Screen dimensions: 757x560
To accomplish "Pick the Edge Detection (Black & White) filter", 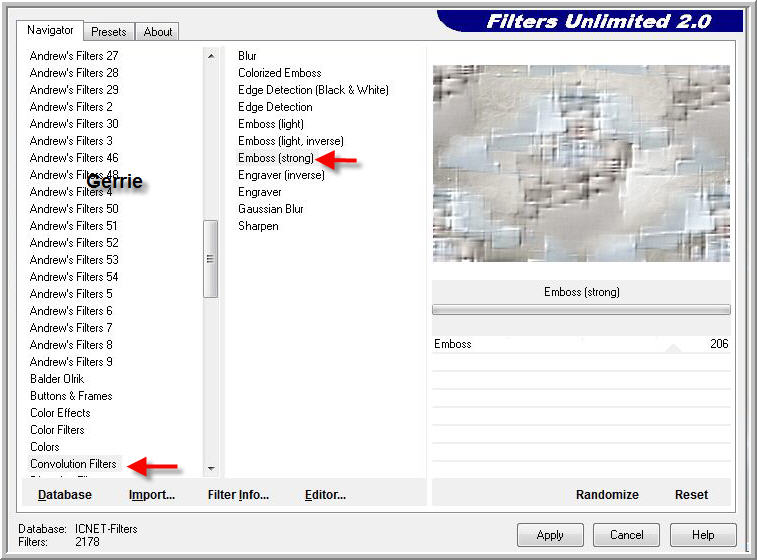I will click(x=313, y=90).
